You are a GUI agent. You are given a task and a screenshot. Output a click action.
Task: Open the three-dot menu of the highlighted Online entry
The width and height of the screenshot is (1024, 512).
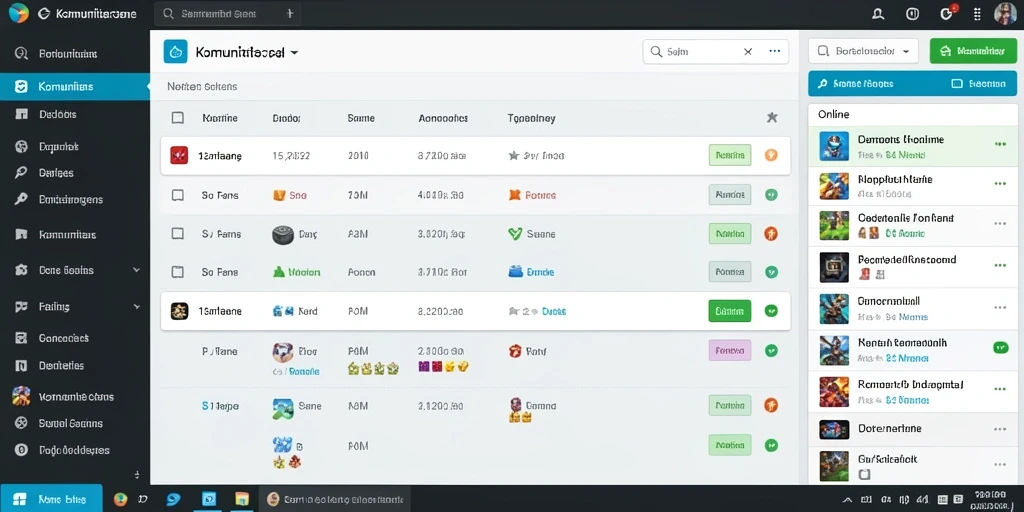(1000, 144)
